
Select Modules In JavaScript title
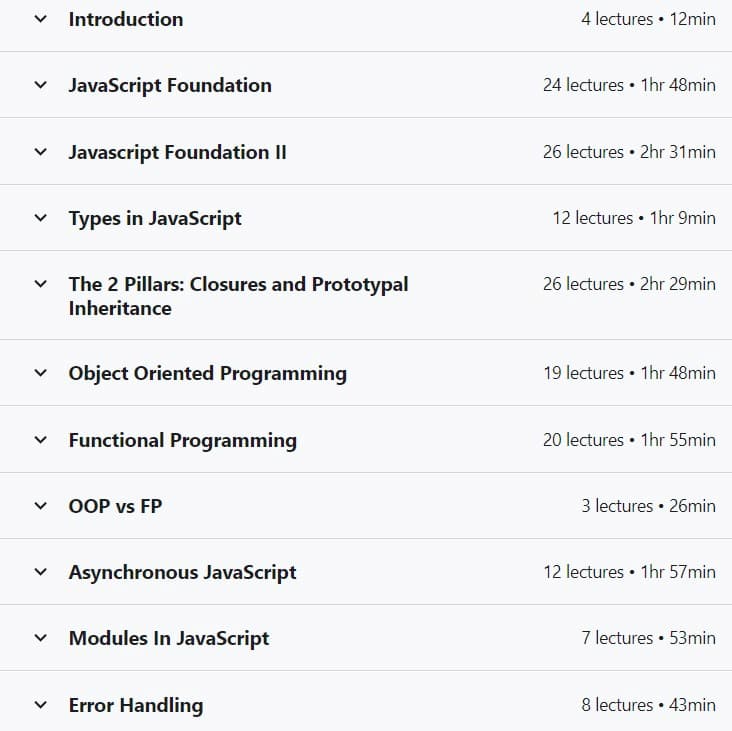pyautogui.click(x=169, y=639)
